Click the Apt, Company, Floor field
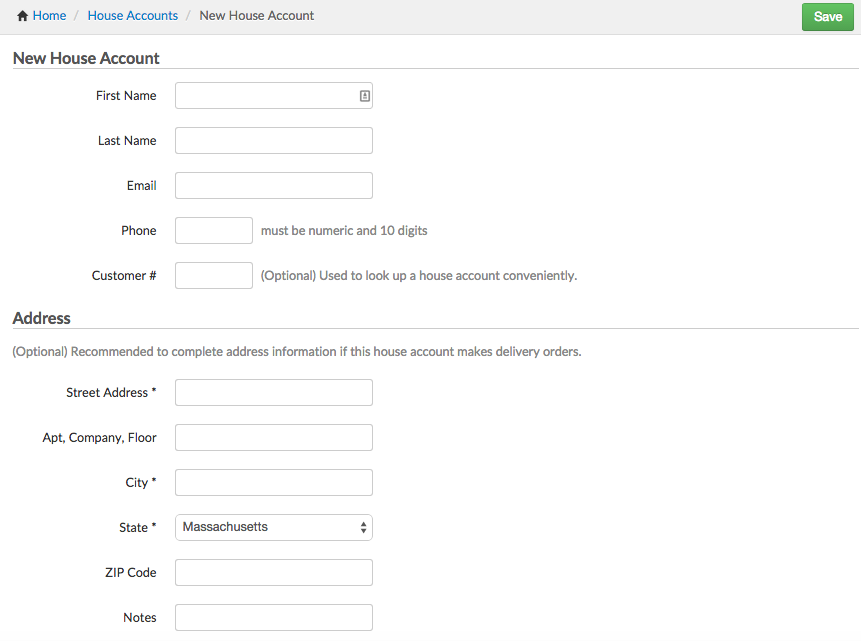This screenshot has width=861, height=641. (x=273, y=438)
